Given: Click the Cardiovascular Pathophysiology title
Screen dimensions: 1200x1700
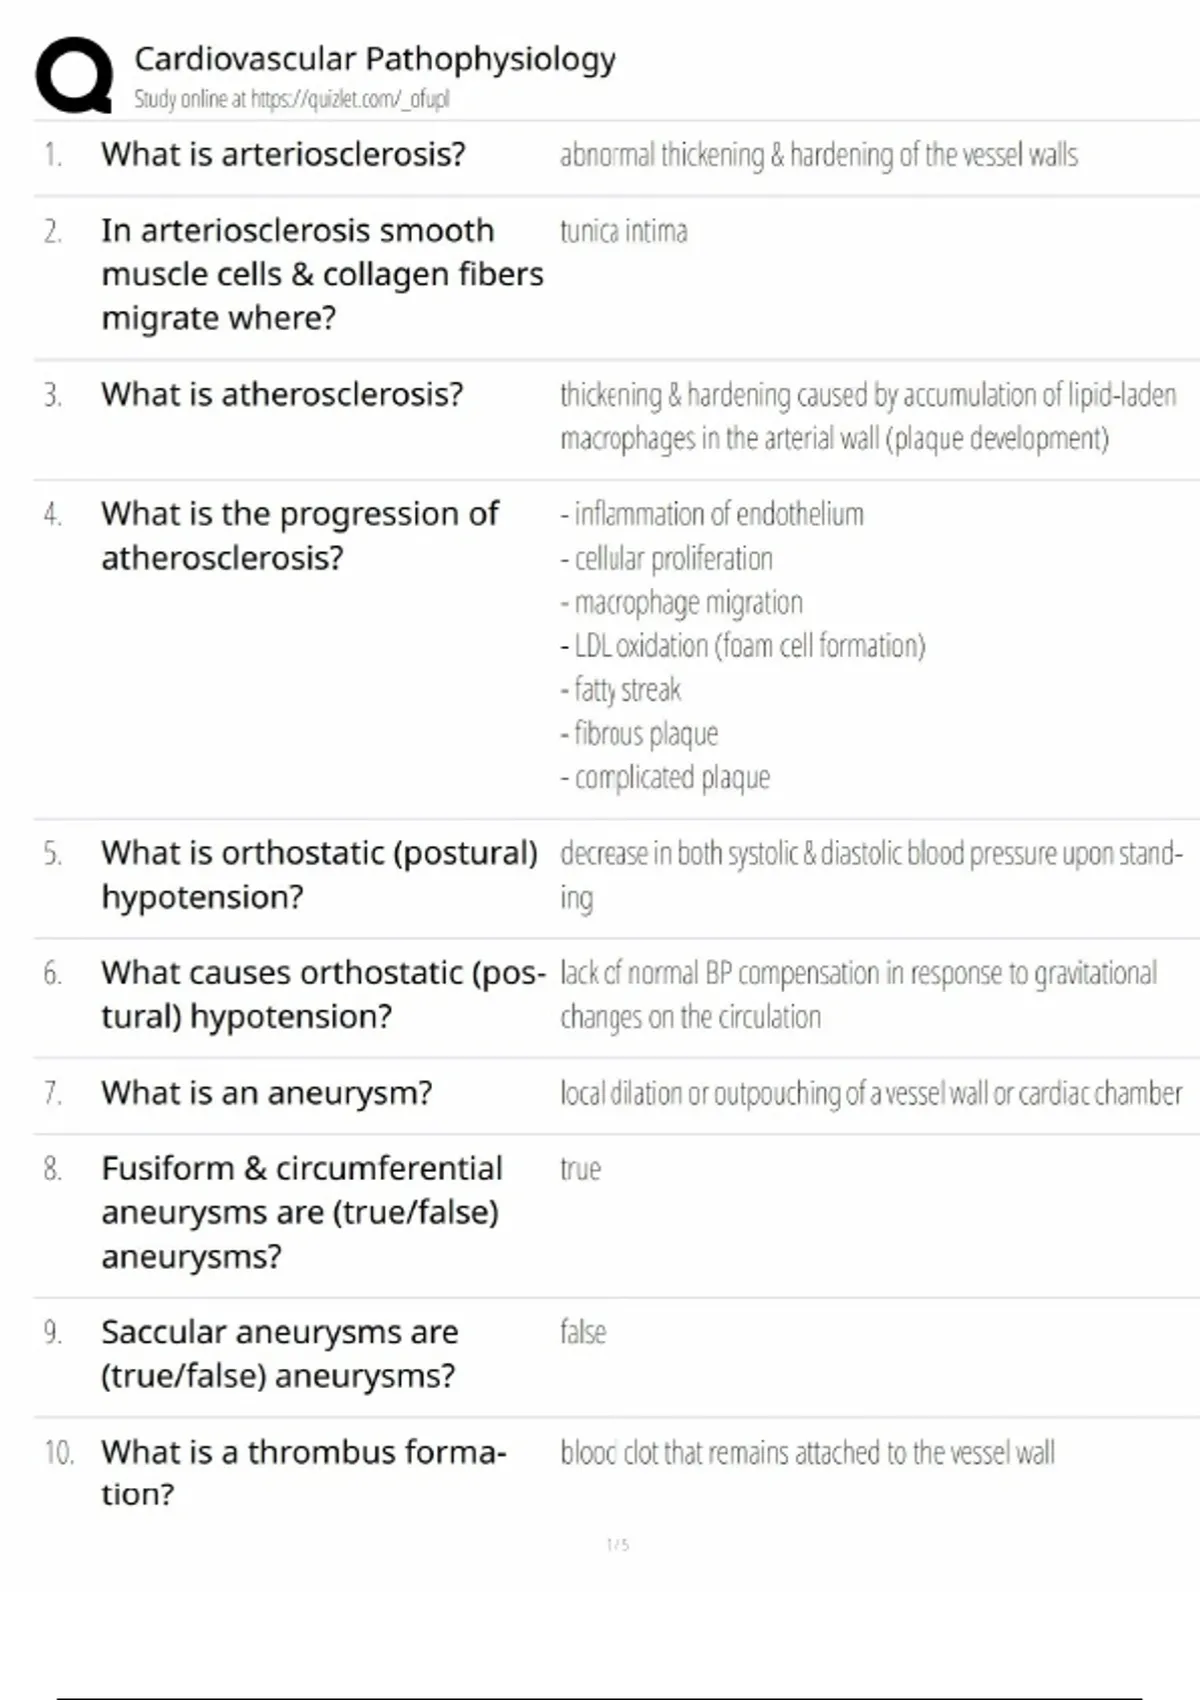Looking at the screenshot, I should point(375,58).
